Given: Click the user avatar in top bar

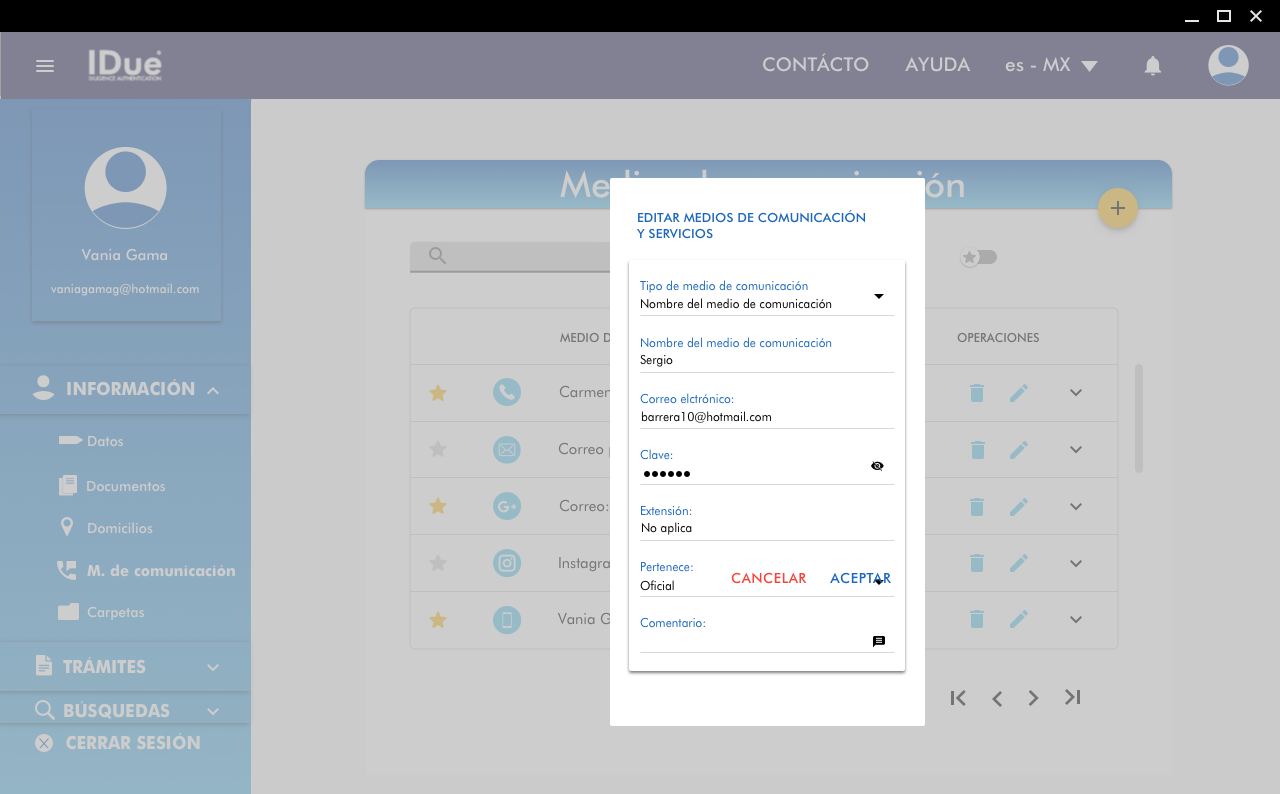Looking at the screenshot, I should (1227, 66).
